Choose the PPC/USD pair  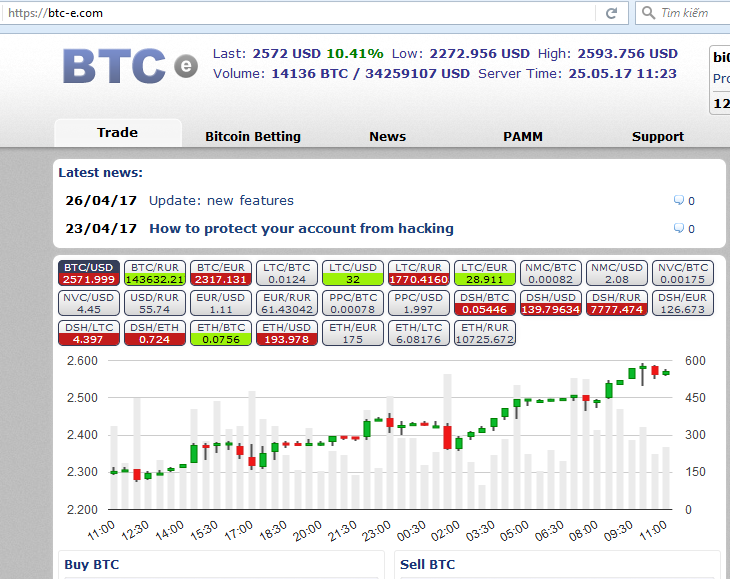click(x=419, y=303)
